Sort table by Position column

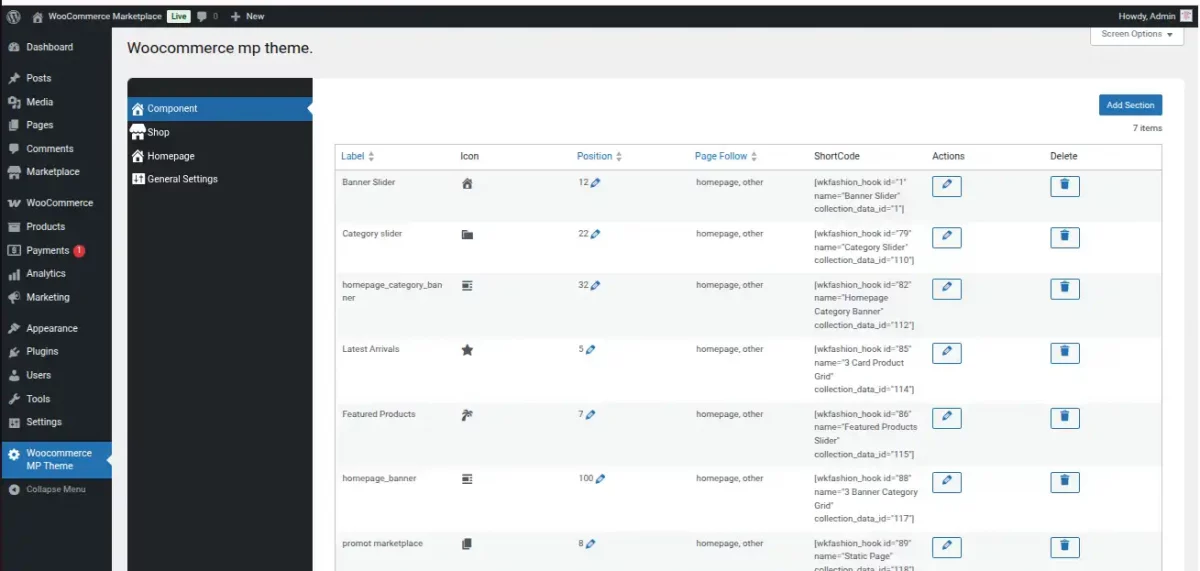pyautogui.click(x=599, y=156)
